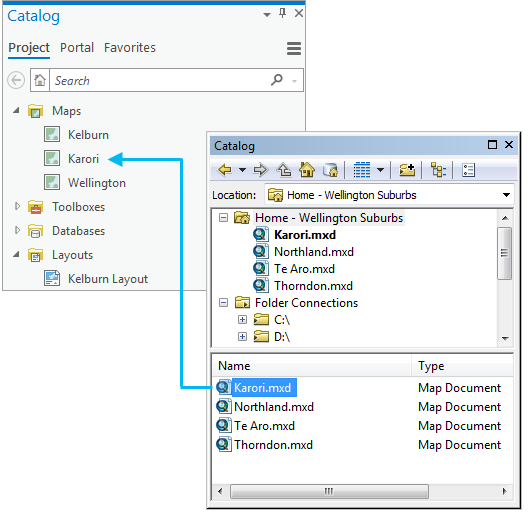Screen dimensions: 528x517
Task: Select Te Aro.mxd in the contents list
Action: pyautogui.click(x=264, y=426)
